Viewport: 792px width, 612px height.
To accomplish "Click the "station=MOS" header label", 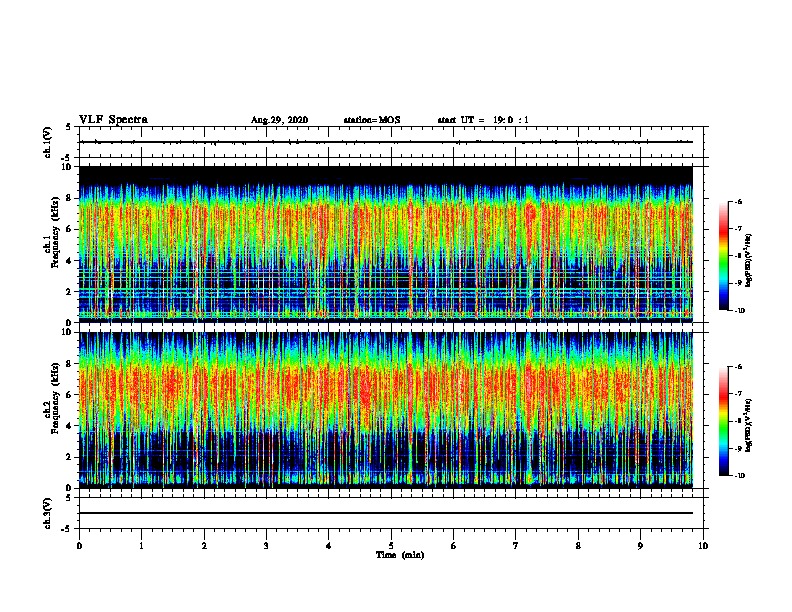I will point(372,120).
